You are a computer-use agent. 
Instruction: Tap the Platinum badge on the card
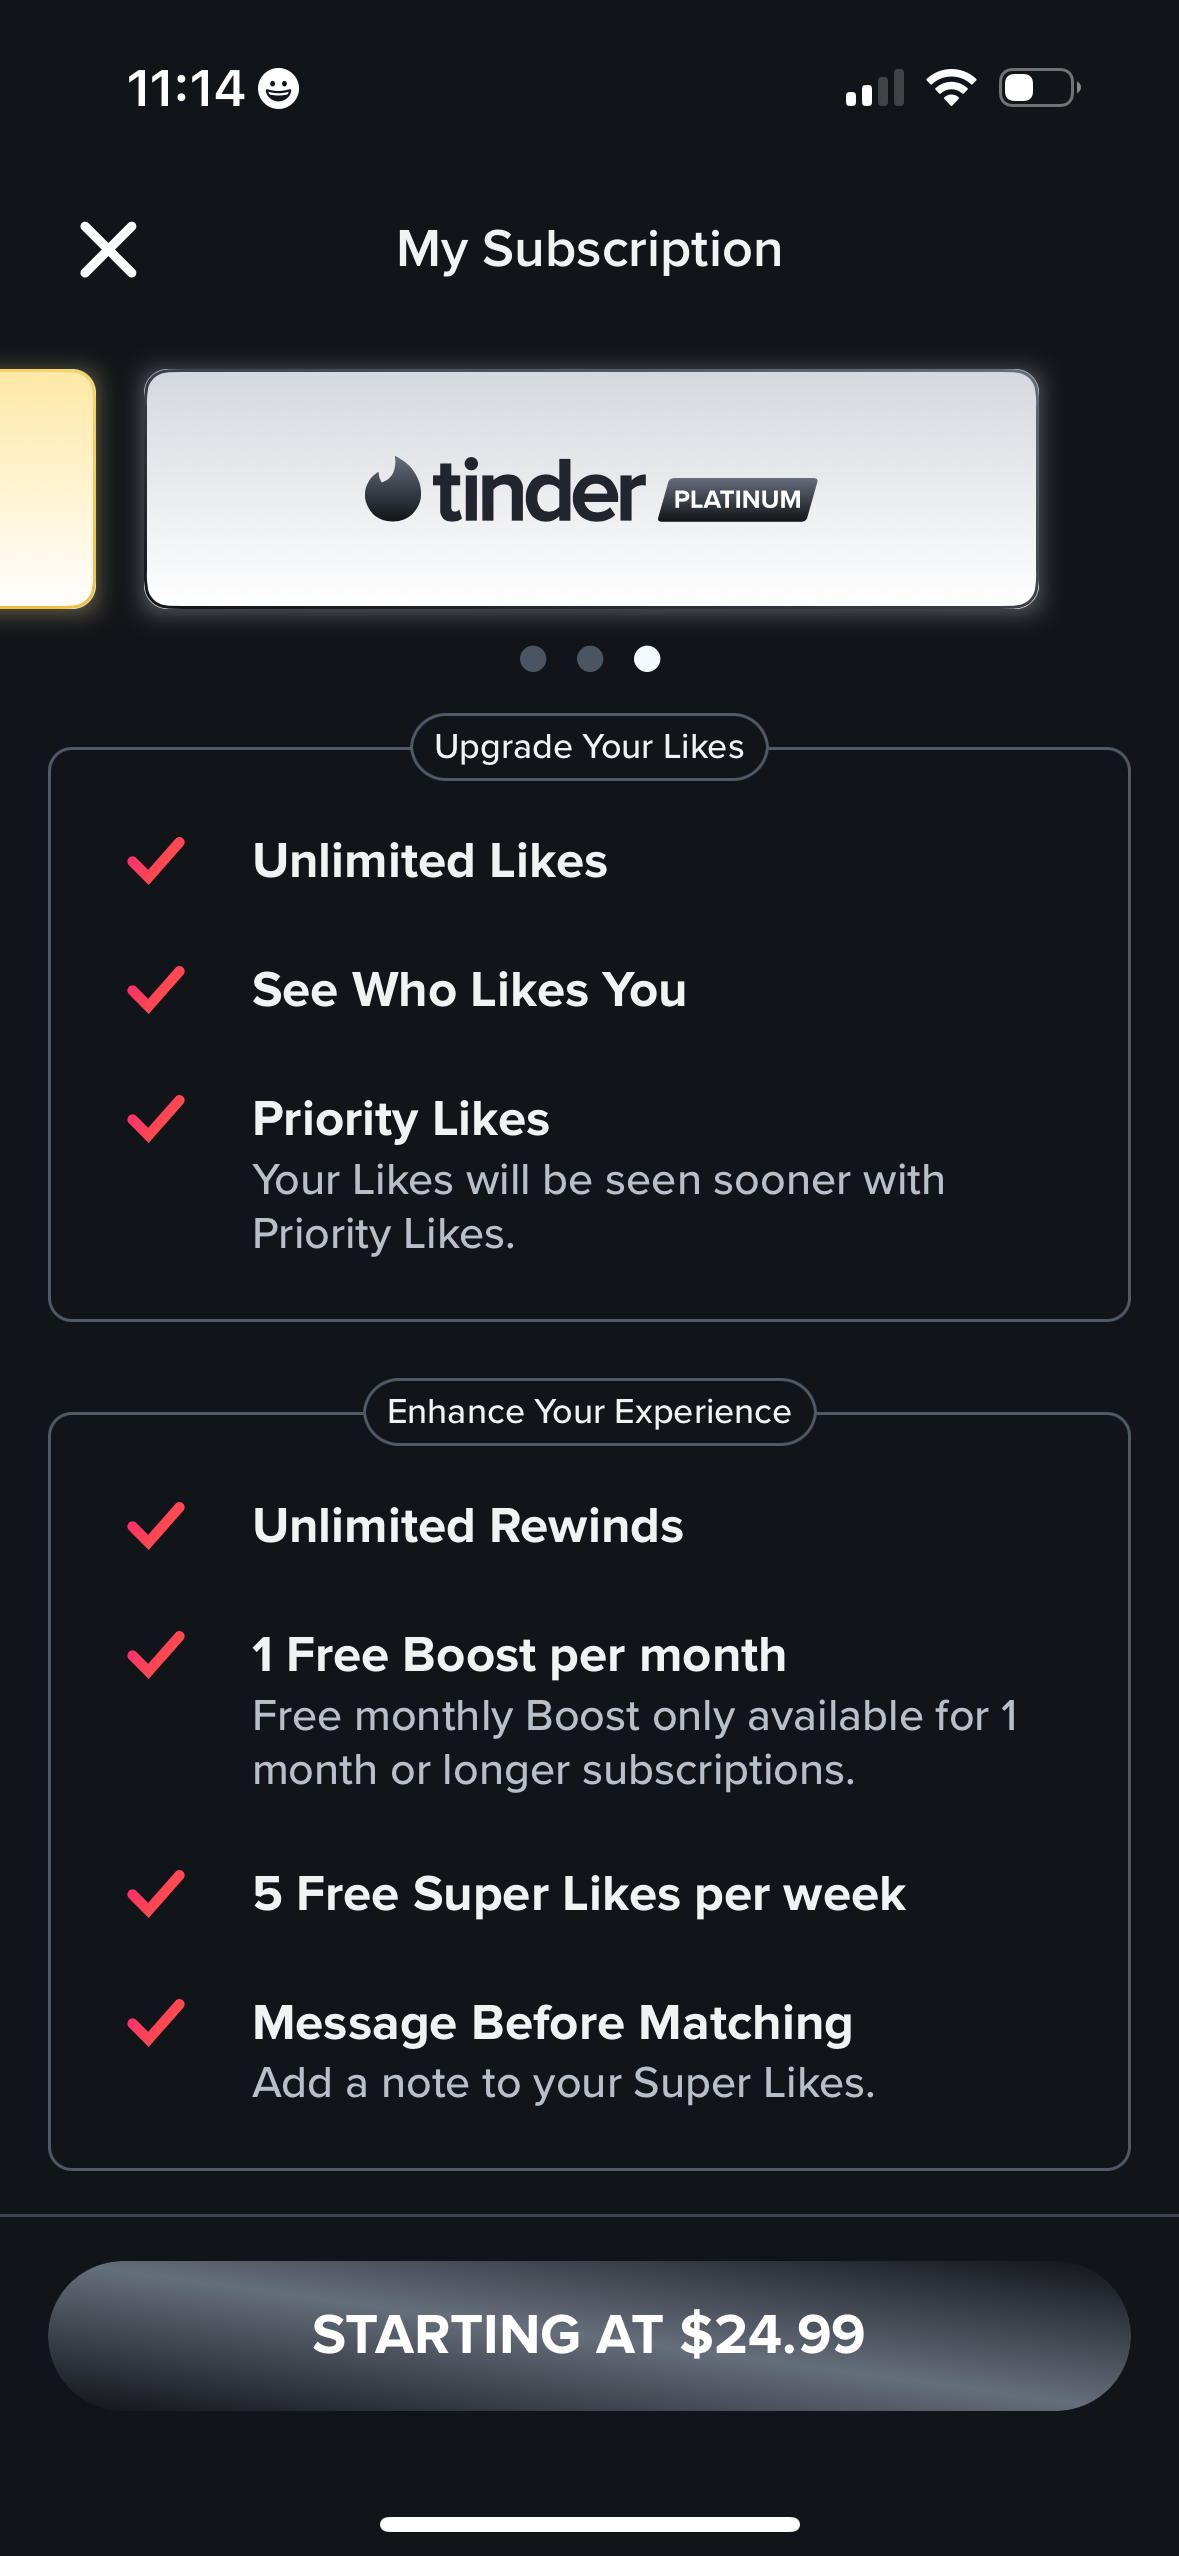tap(737, 499)
